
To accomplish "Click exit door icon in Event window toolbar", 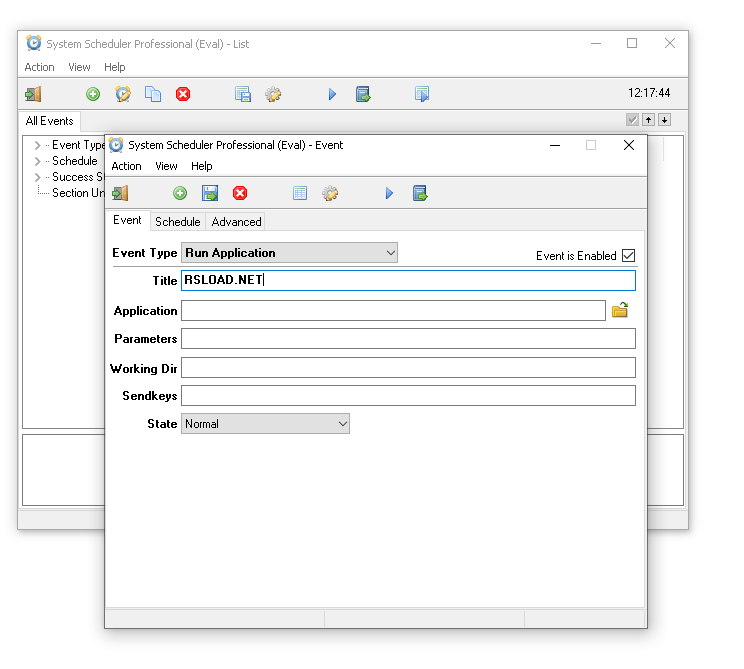I will click(x=120, y=193).
